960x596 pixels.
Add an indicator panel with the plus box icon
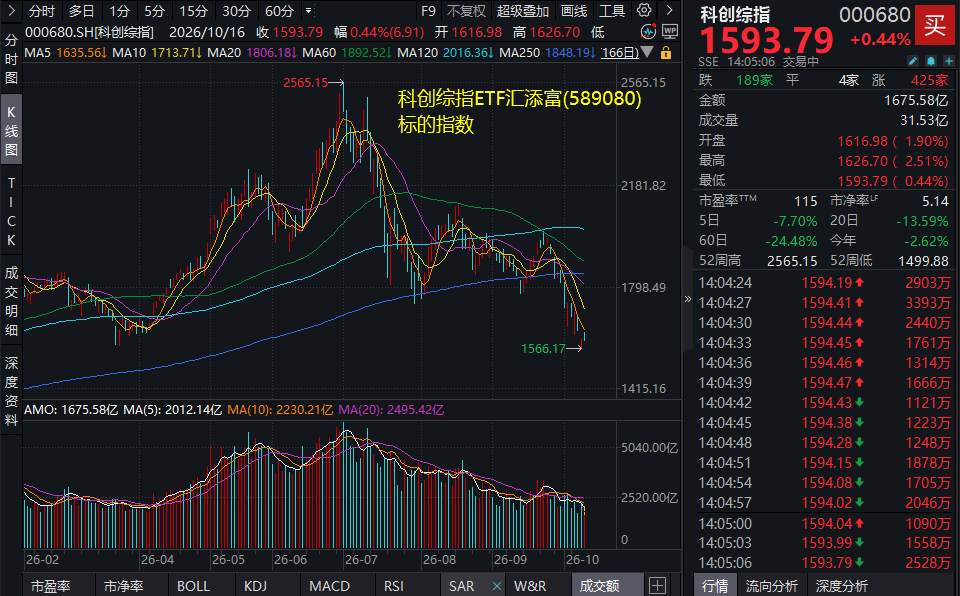tap(657, 586)
